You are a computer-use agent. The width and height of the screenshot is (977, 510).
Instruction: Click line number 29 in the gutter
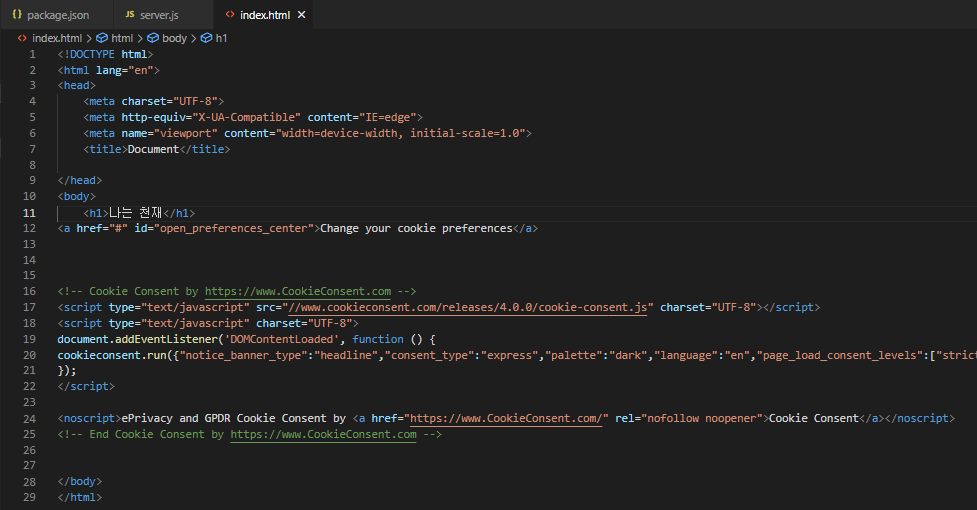coord(29,497)
